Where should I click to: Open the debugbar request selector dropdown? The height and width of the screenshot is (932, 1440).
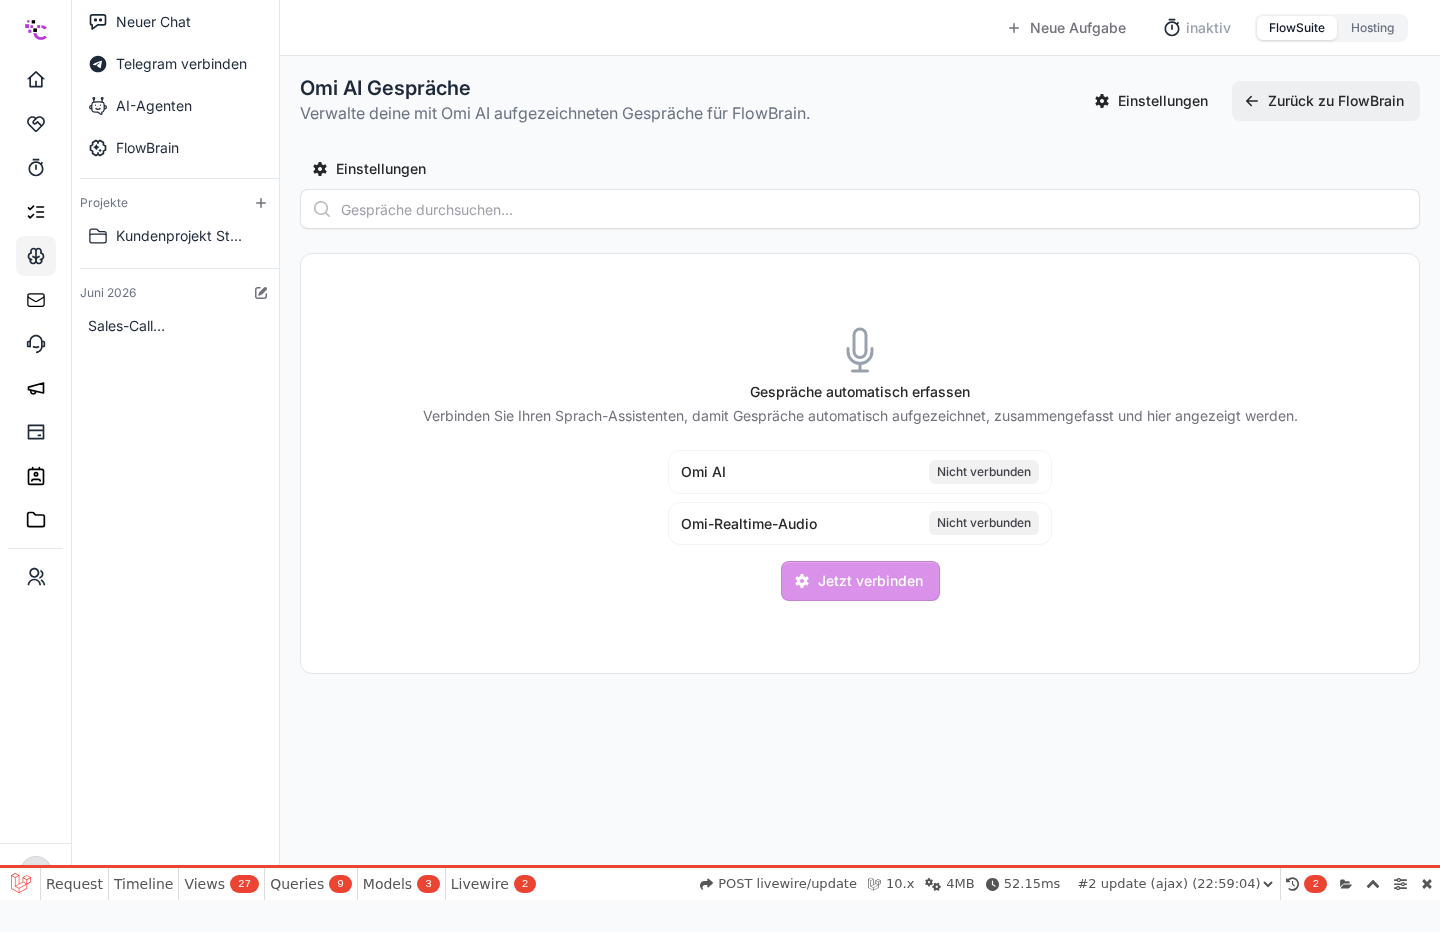[1175, 884]
